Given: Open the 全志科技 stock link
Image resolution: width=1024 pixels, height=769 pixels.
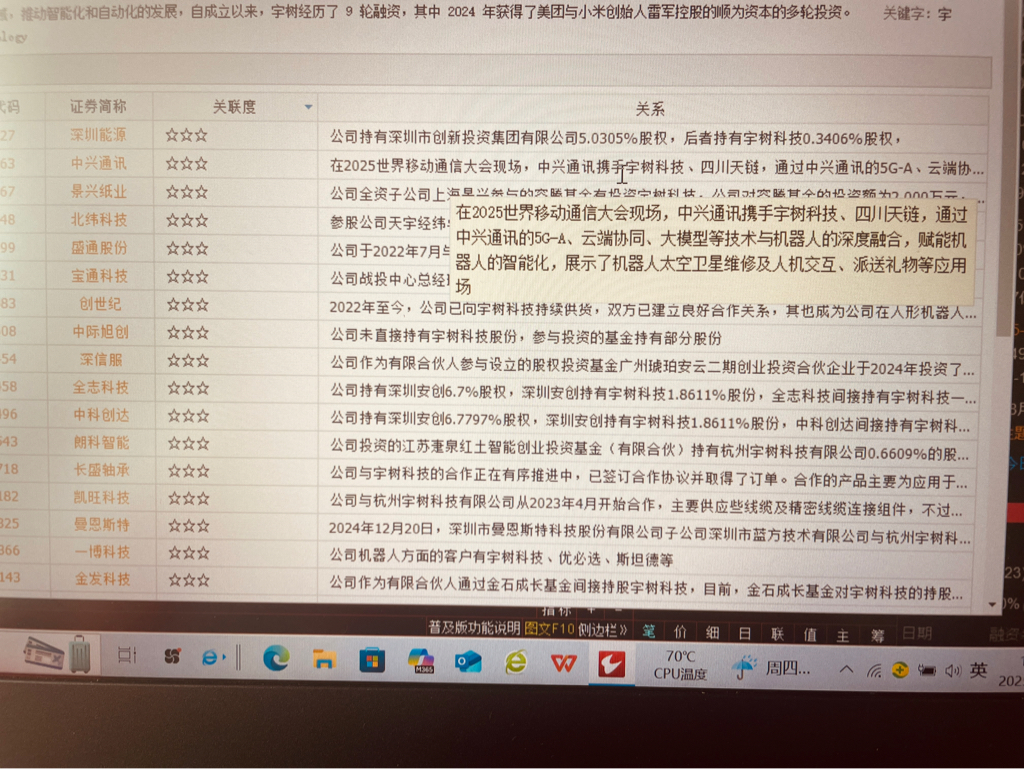Looking at the screenshot, I should (101, 387).
